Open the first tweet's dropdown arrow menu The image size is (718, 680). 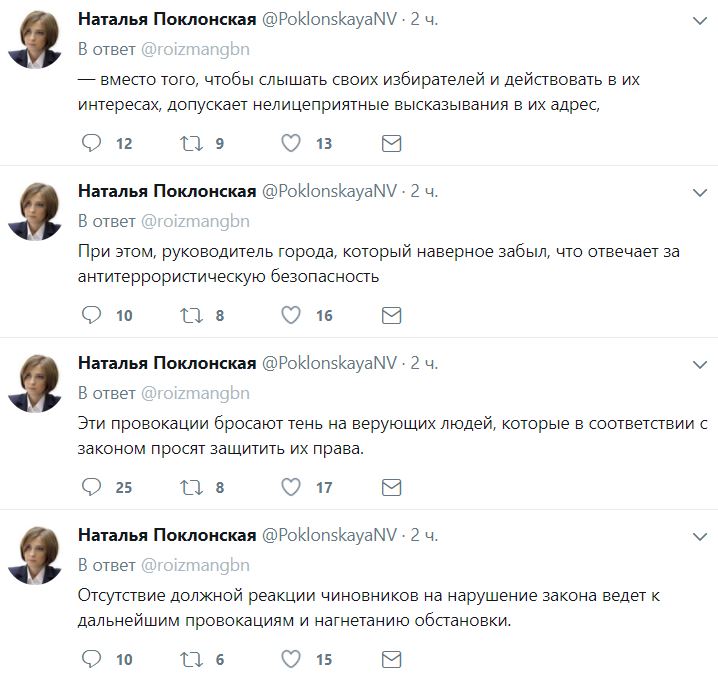pos(697,20)
